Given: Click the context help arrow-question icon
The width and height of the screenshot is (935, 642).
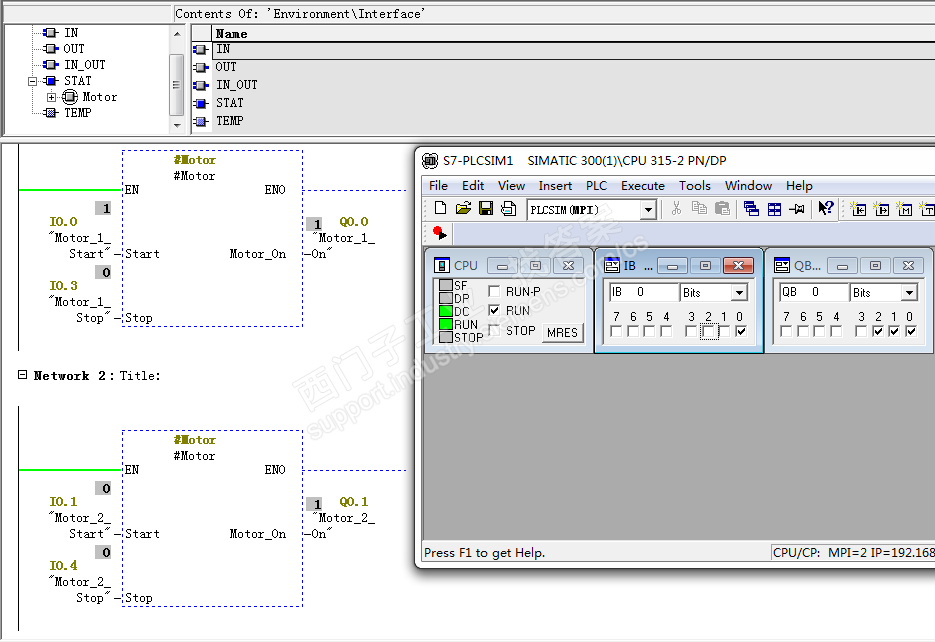Looking at the screenshot, I should click(825, 208).
